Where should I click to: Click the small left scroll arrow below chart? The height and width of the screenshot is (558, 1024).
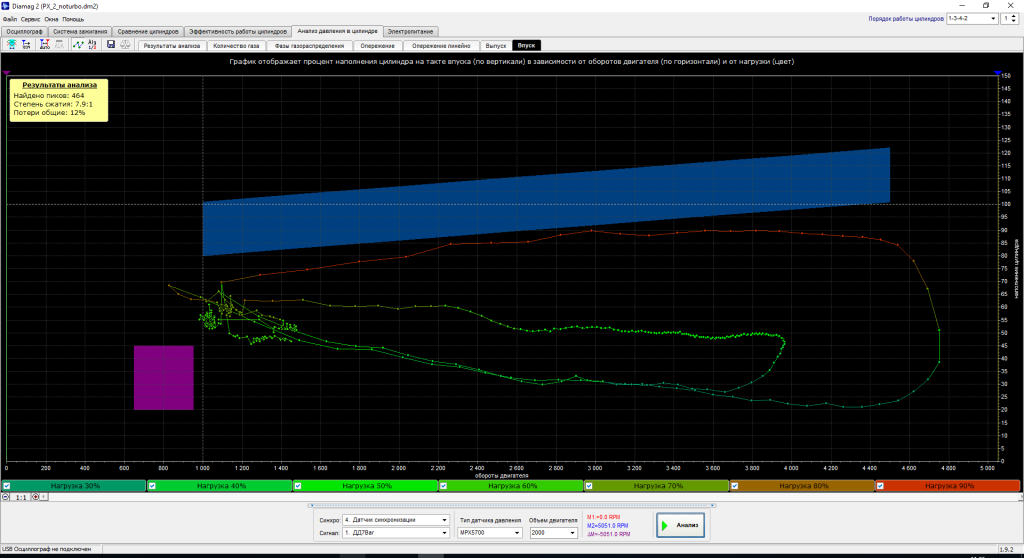coord(44,497)
